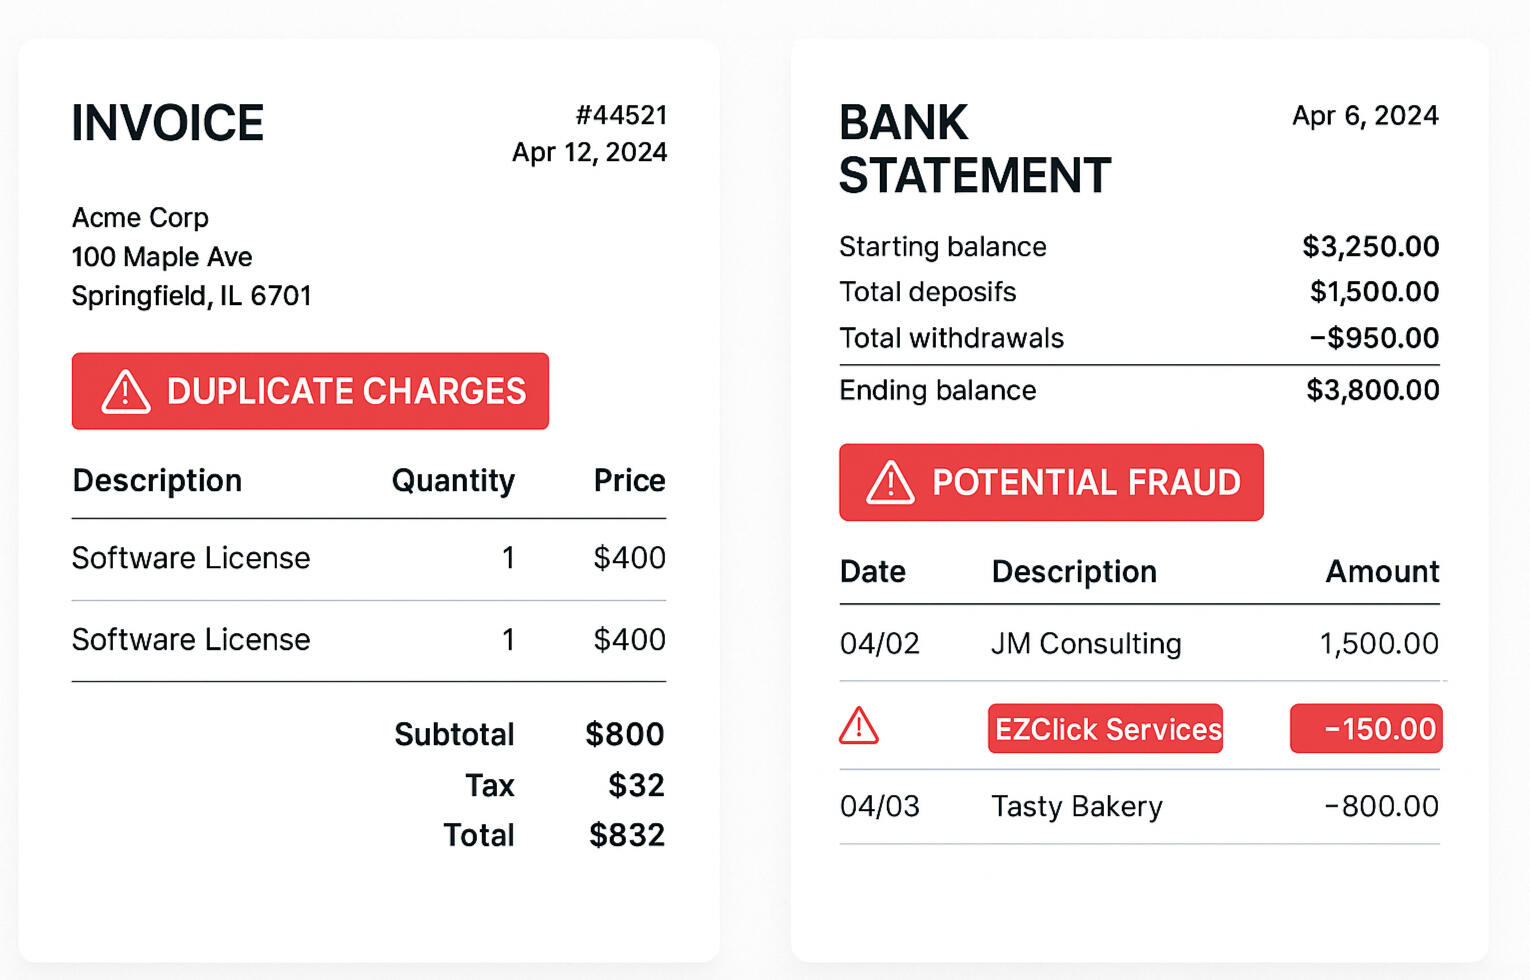
Task: Select the JM Consulting transaction
Action: [1140, 643]
